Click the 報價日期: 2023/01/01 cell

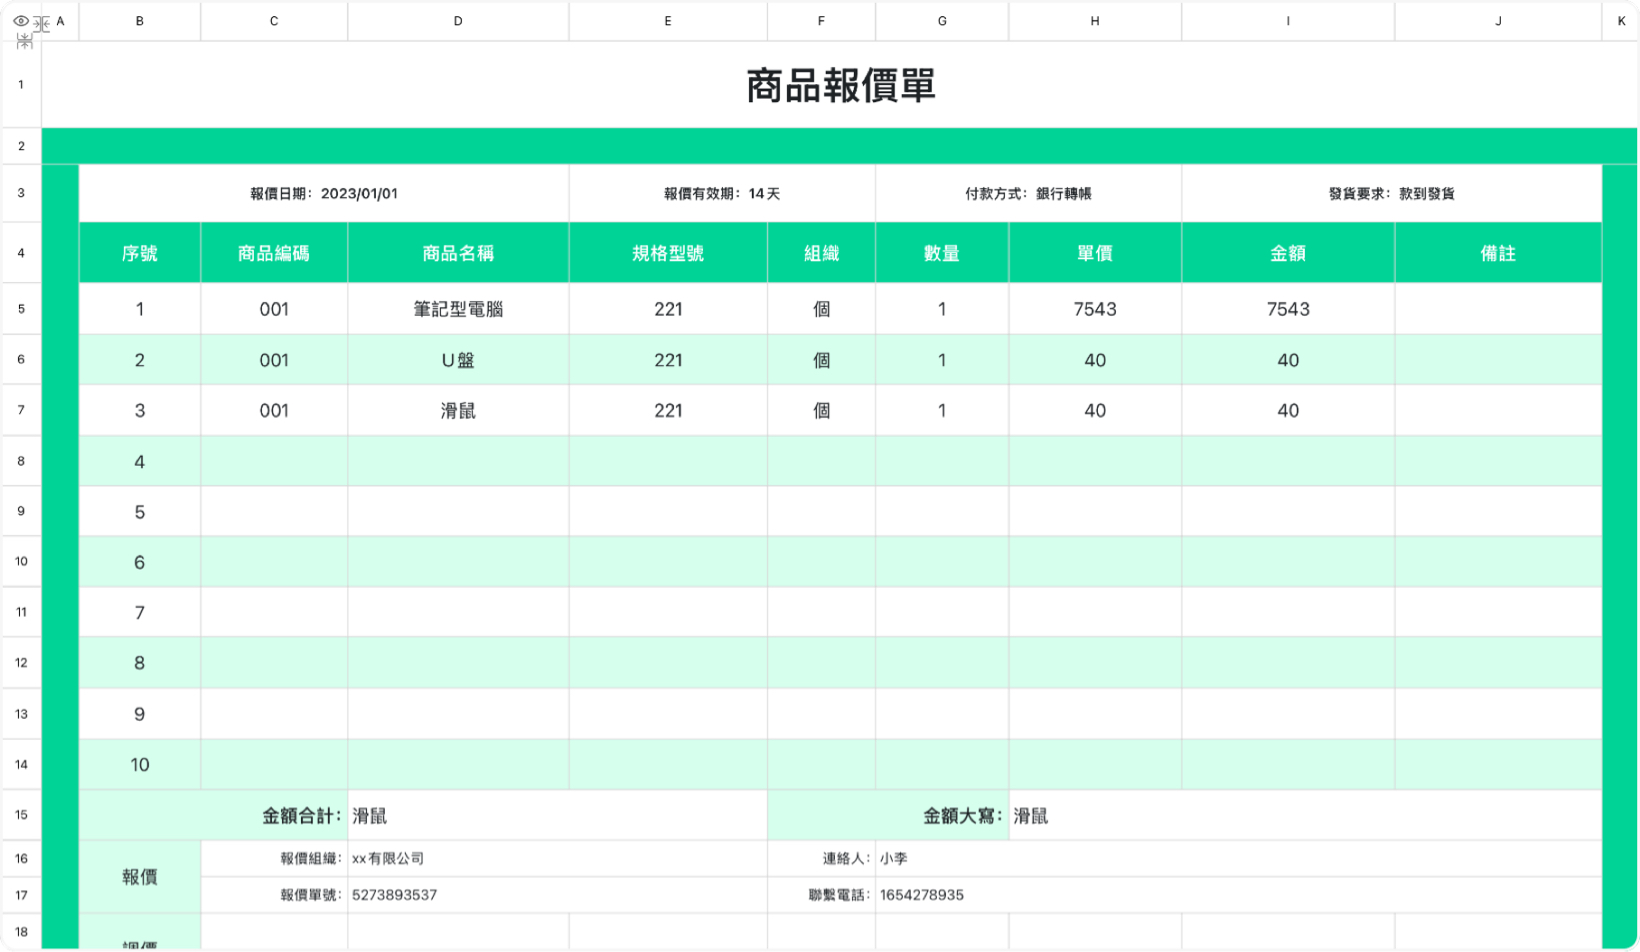click(324, 194)
